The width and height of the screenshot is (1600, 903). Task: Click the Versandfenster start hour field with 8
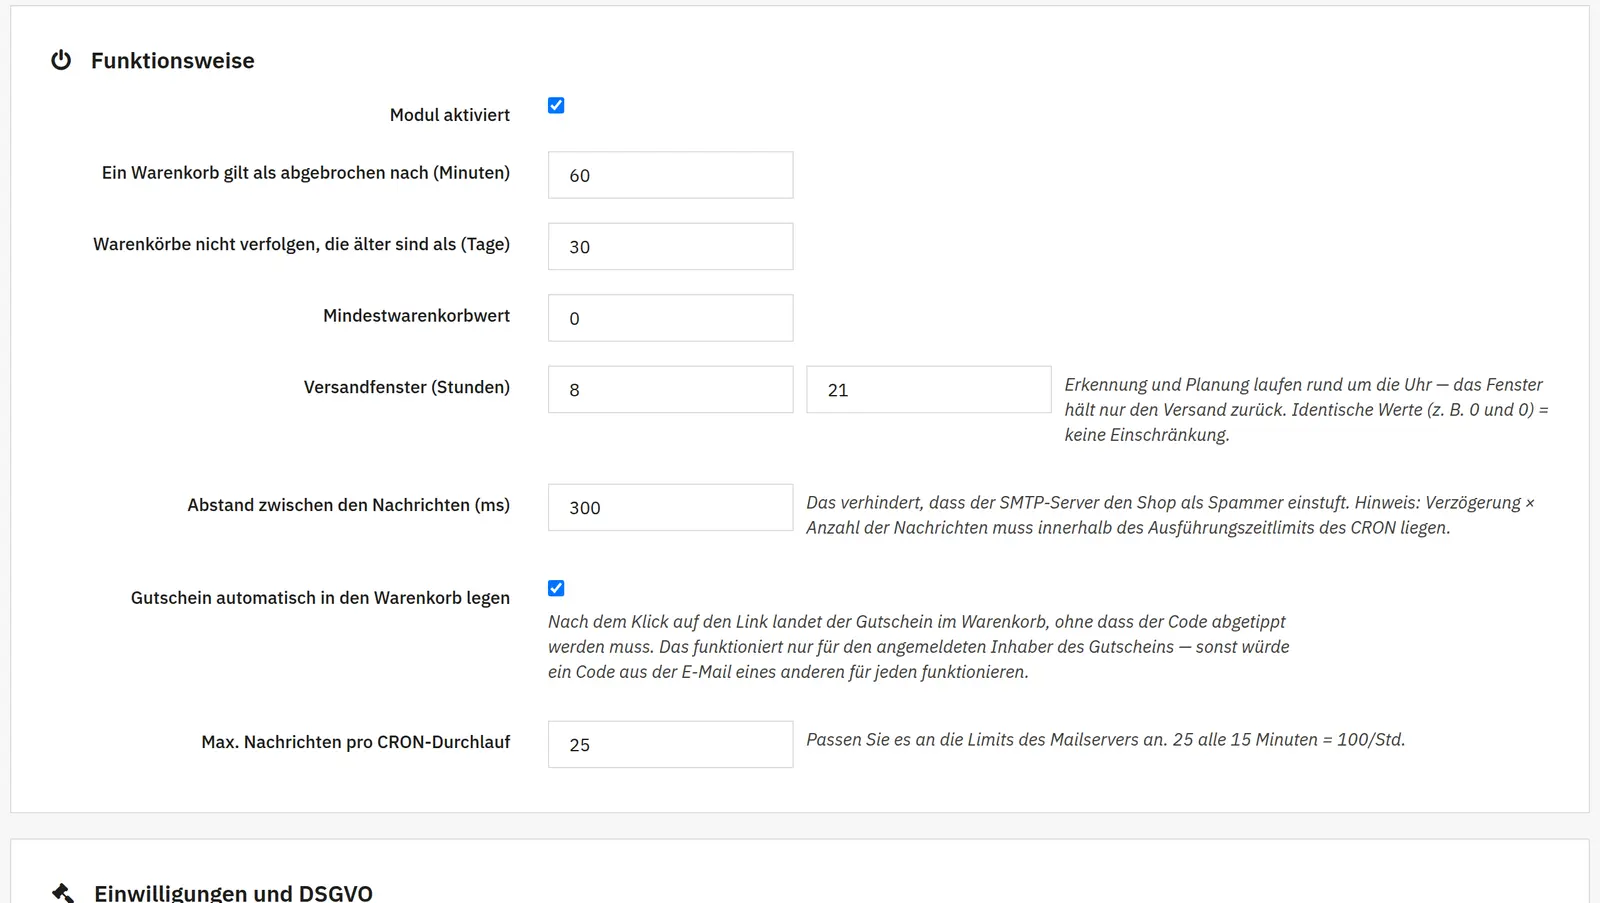(670, 390)
